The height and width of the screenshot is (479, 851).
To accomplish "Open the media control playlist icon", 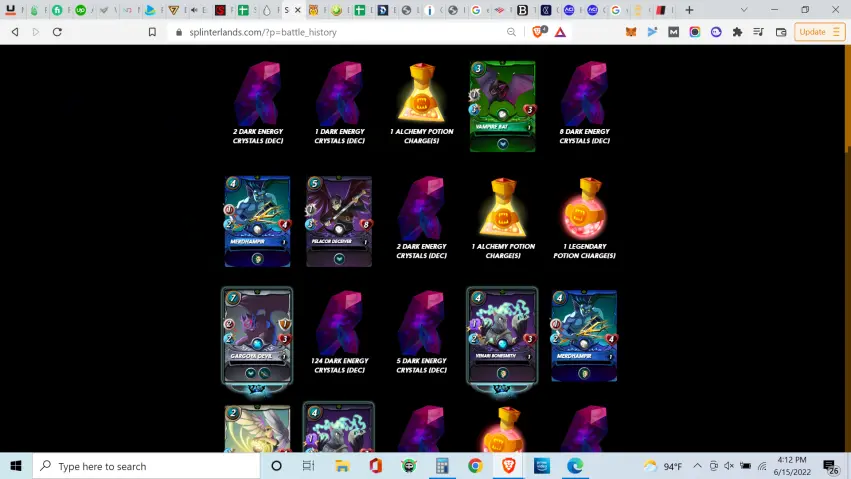I will [x=759, y=32].
